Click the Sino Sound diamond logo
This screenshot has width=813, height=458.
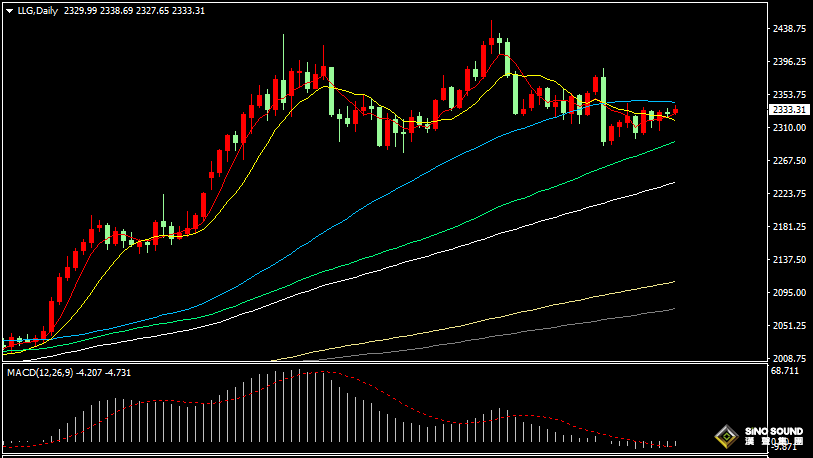pyautogui.click(x=727, y=437)
